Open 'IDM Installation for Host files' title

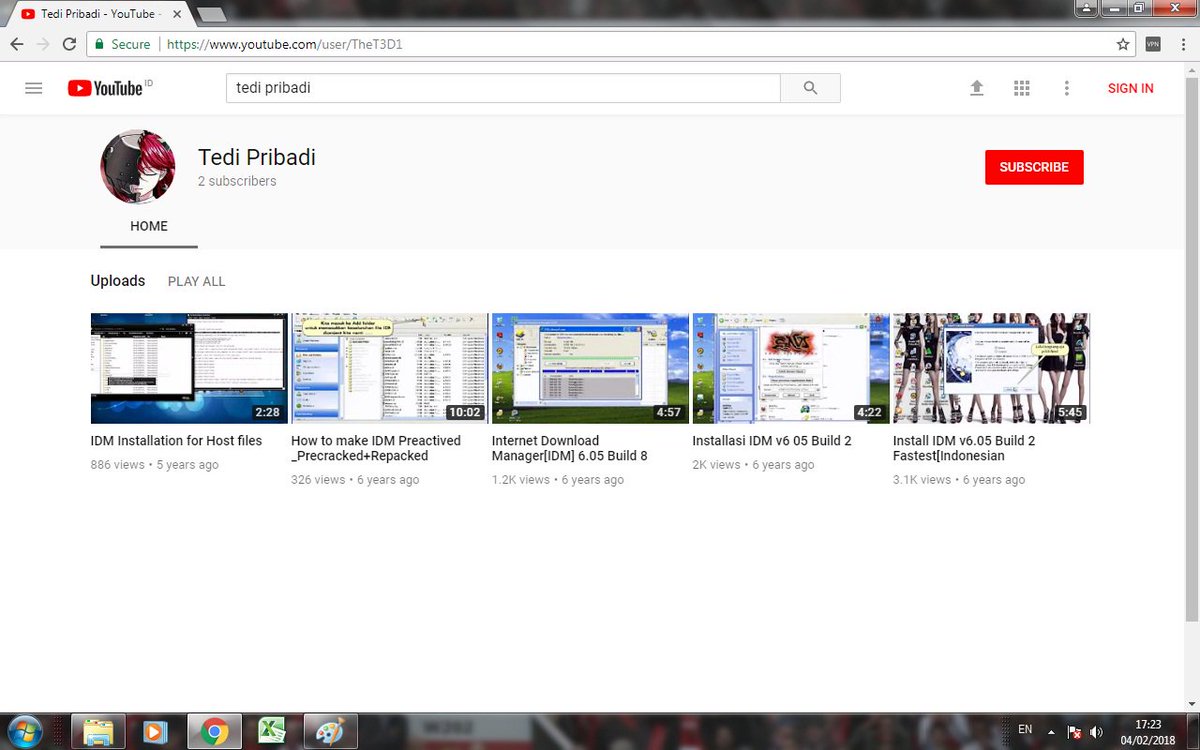(176, 441)
